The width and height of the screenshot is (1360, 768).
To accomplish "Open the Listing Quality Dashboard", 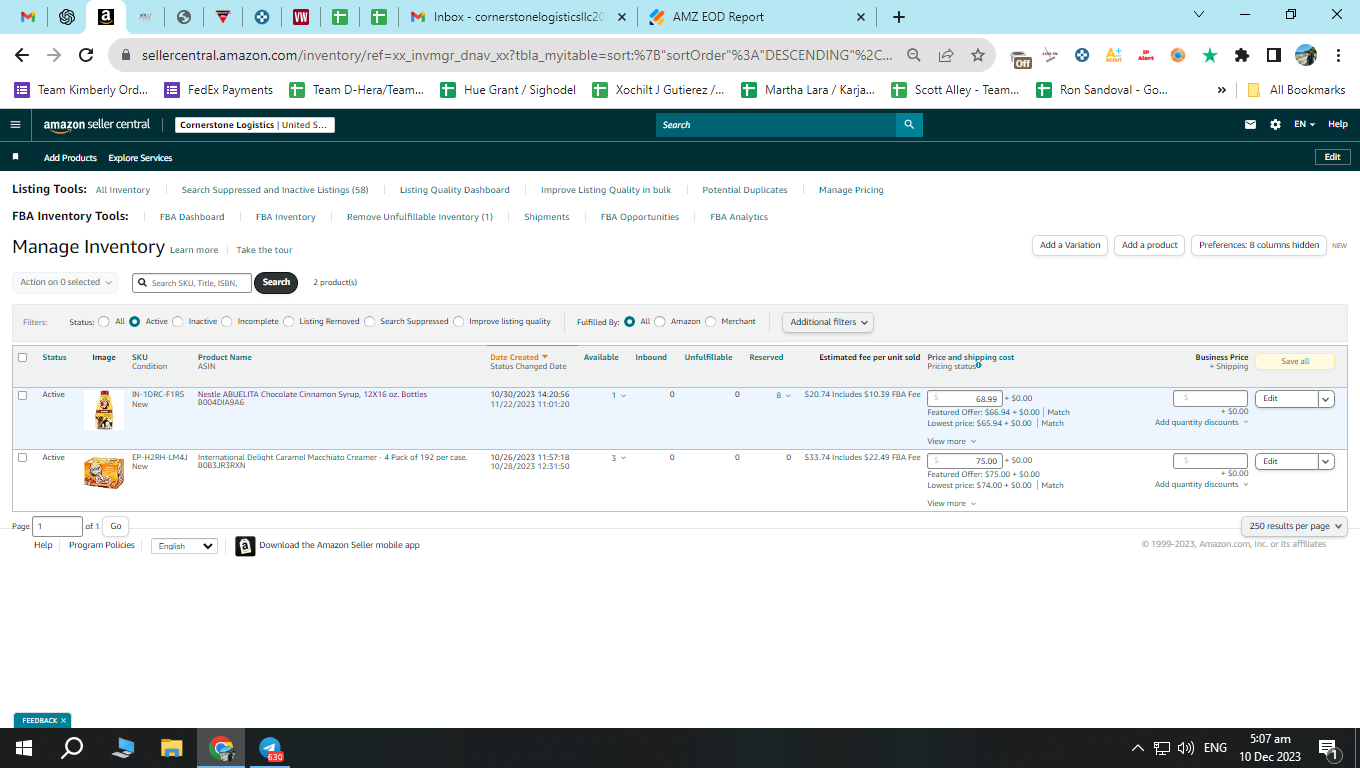I will 455,190.
